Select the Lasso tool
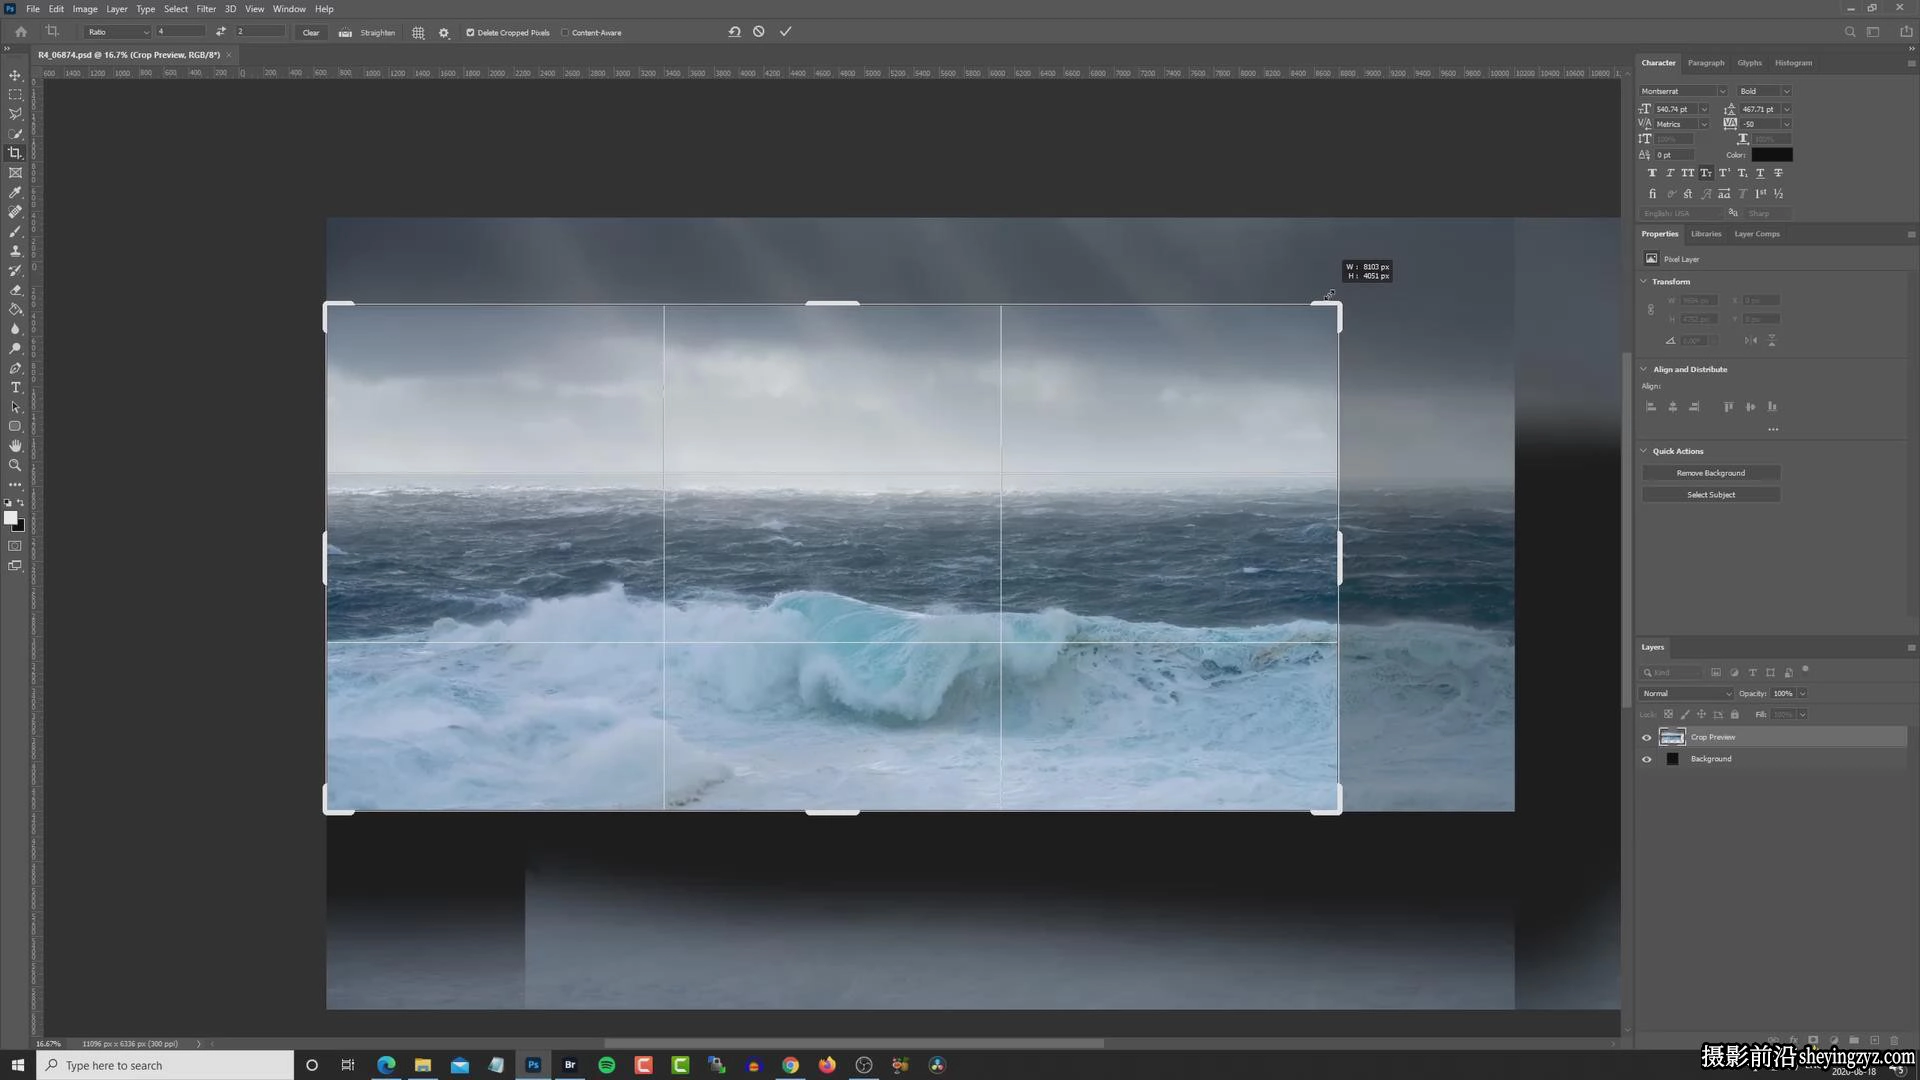 pyautogui.click(x=15, y=114)
